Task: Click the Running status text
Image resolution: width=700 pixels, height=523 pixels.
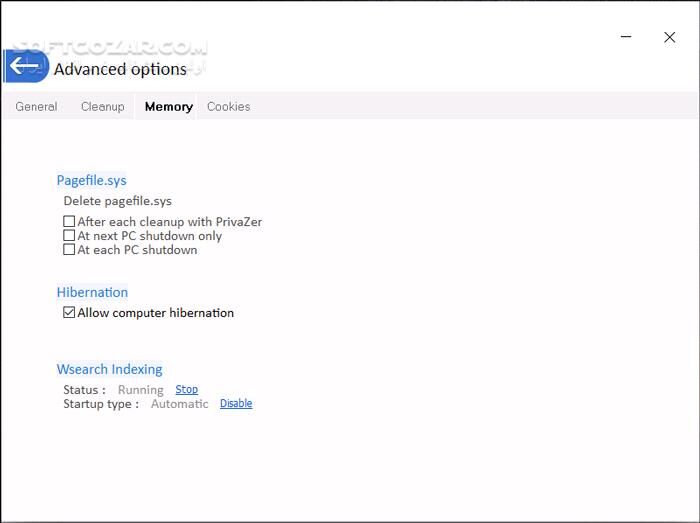Action: click(x=140, y=390)
